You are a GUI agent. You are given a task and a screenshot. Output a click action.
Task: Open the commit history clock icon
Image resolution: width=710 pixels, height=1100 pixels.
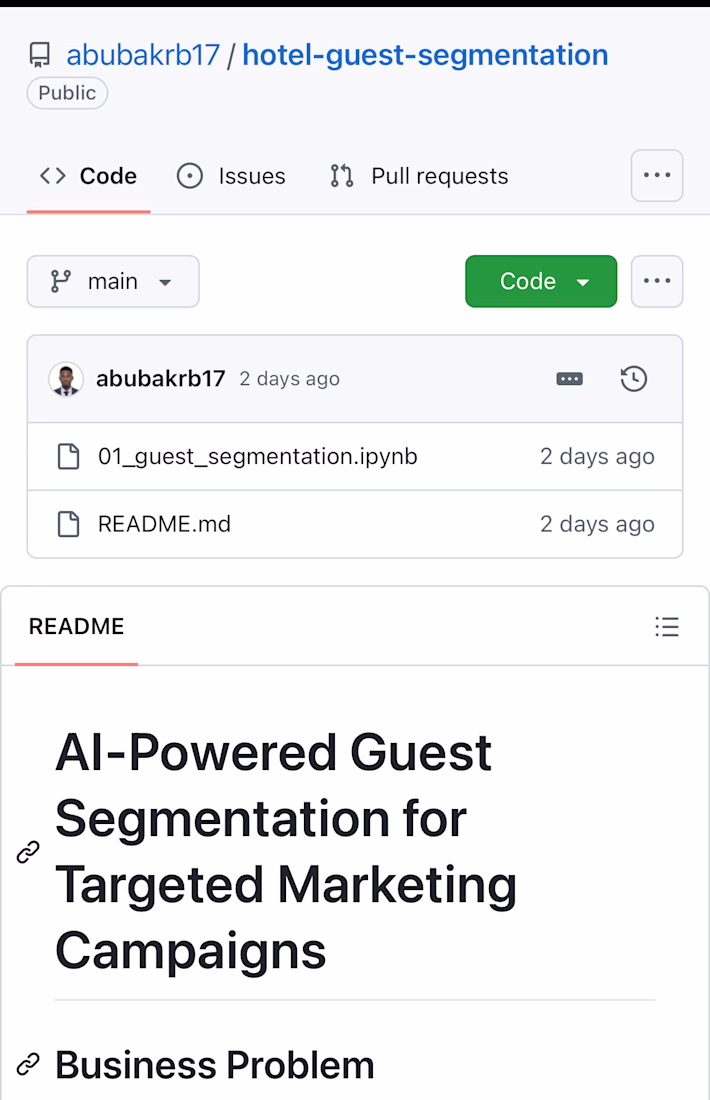pos(634,379)
